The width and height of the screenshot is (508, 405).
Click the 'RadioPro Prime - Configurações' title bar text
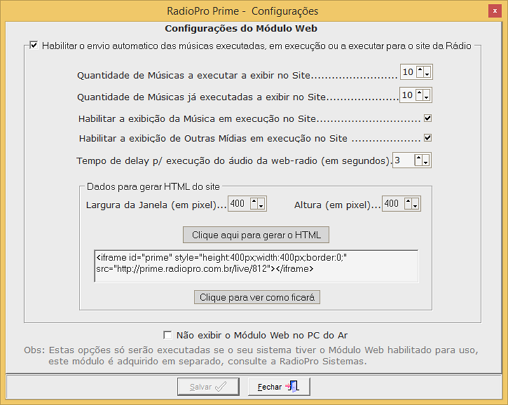242,11
